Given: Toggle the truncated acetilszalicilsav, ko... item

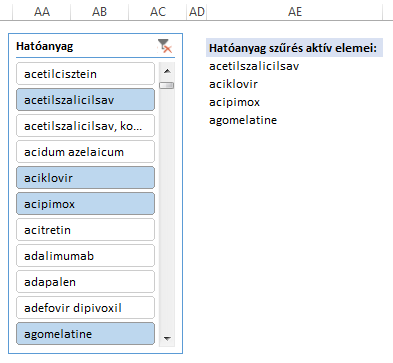Looking at the screenshot, I should [x=85, y=126].
